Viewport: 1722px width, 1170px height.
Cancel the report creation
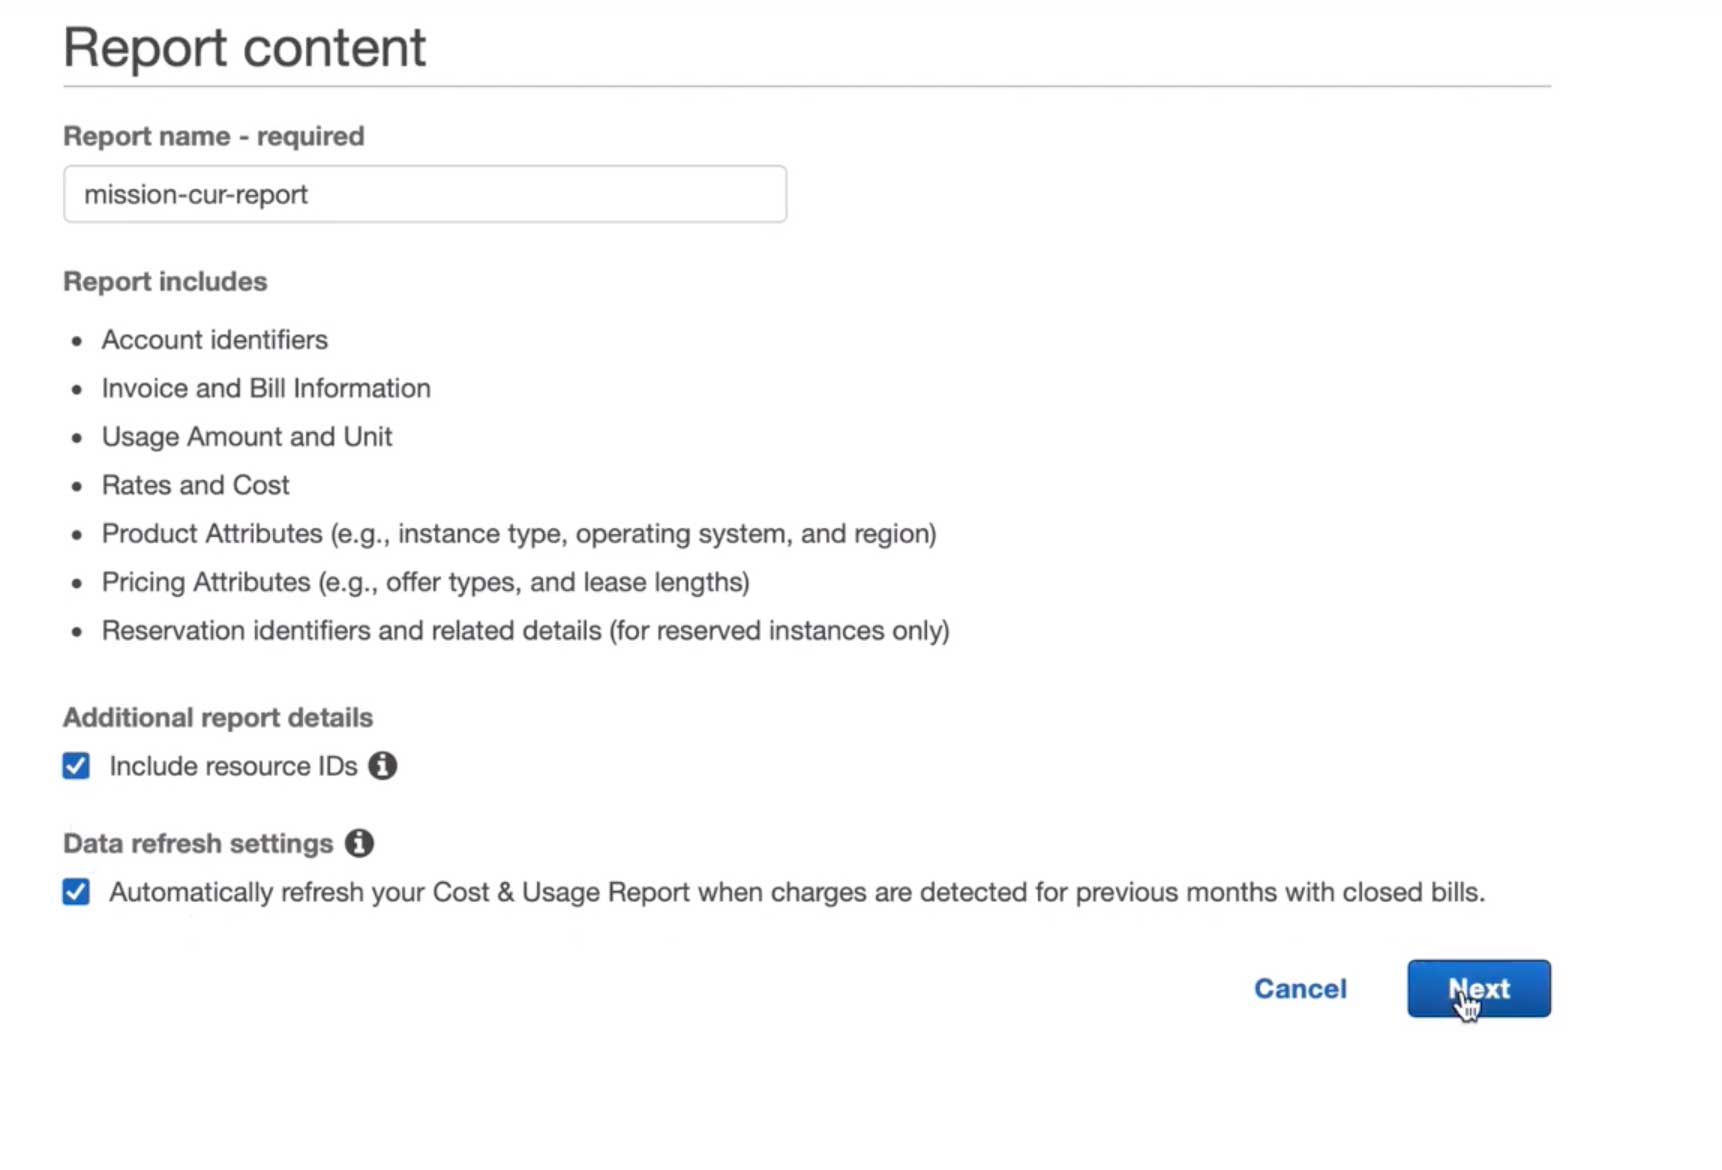(1300, 988)
